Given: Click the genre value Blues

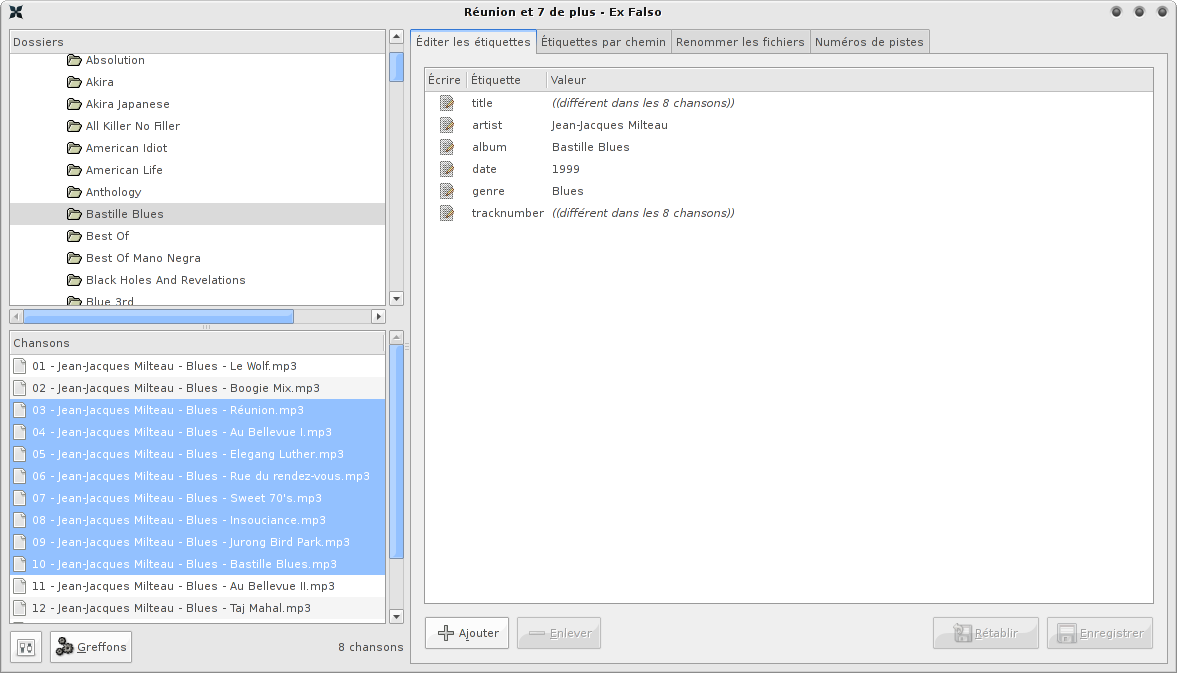Looking at the screenshot, I should (567, 191).
